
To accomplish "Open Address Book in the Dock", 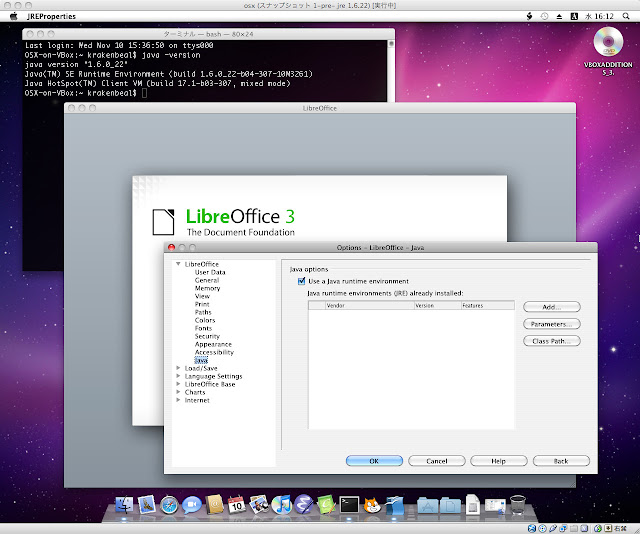I will pos(215,505).
